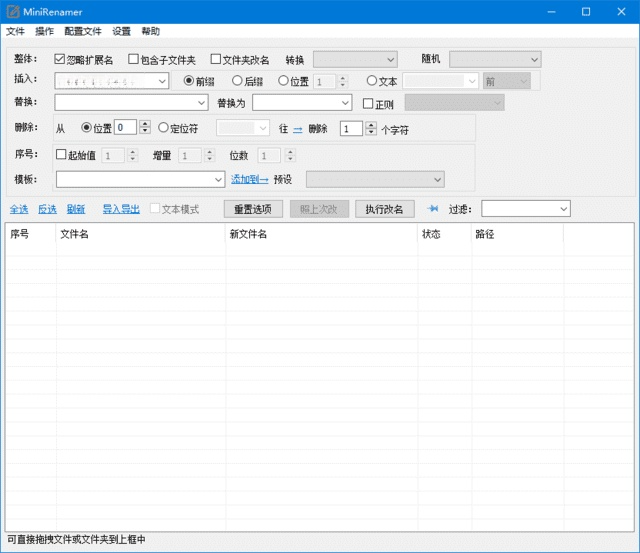Screen dimensions: 640x553
Task: Open the 设置 menu
Action: (121, 31)
